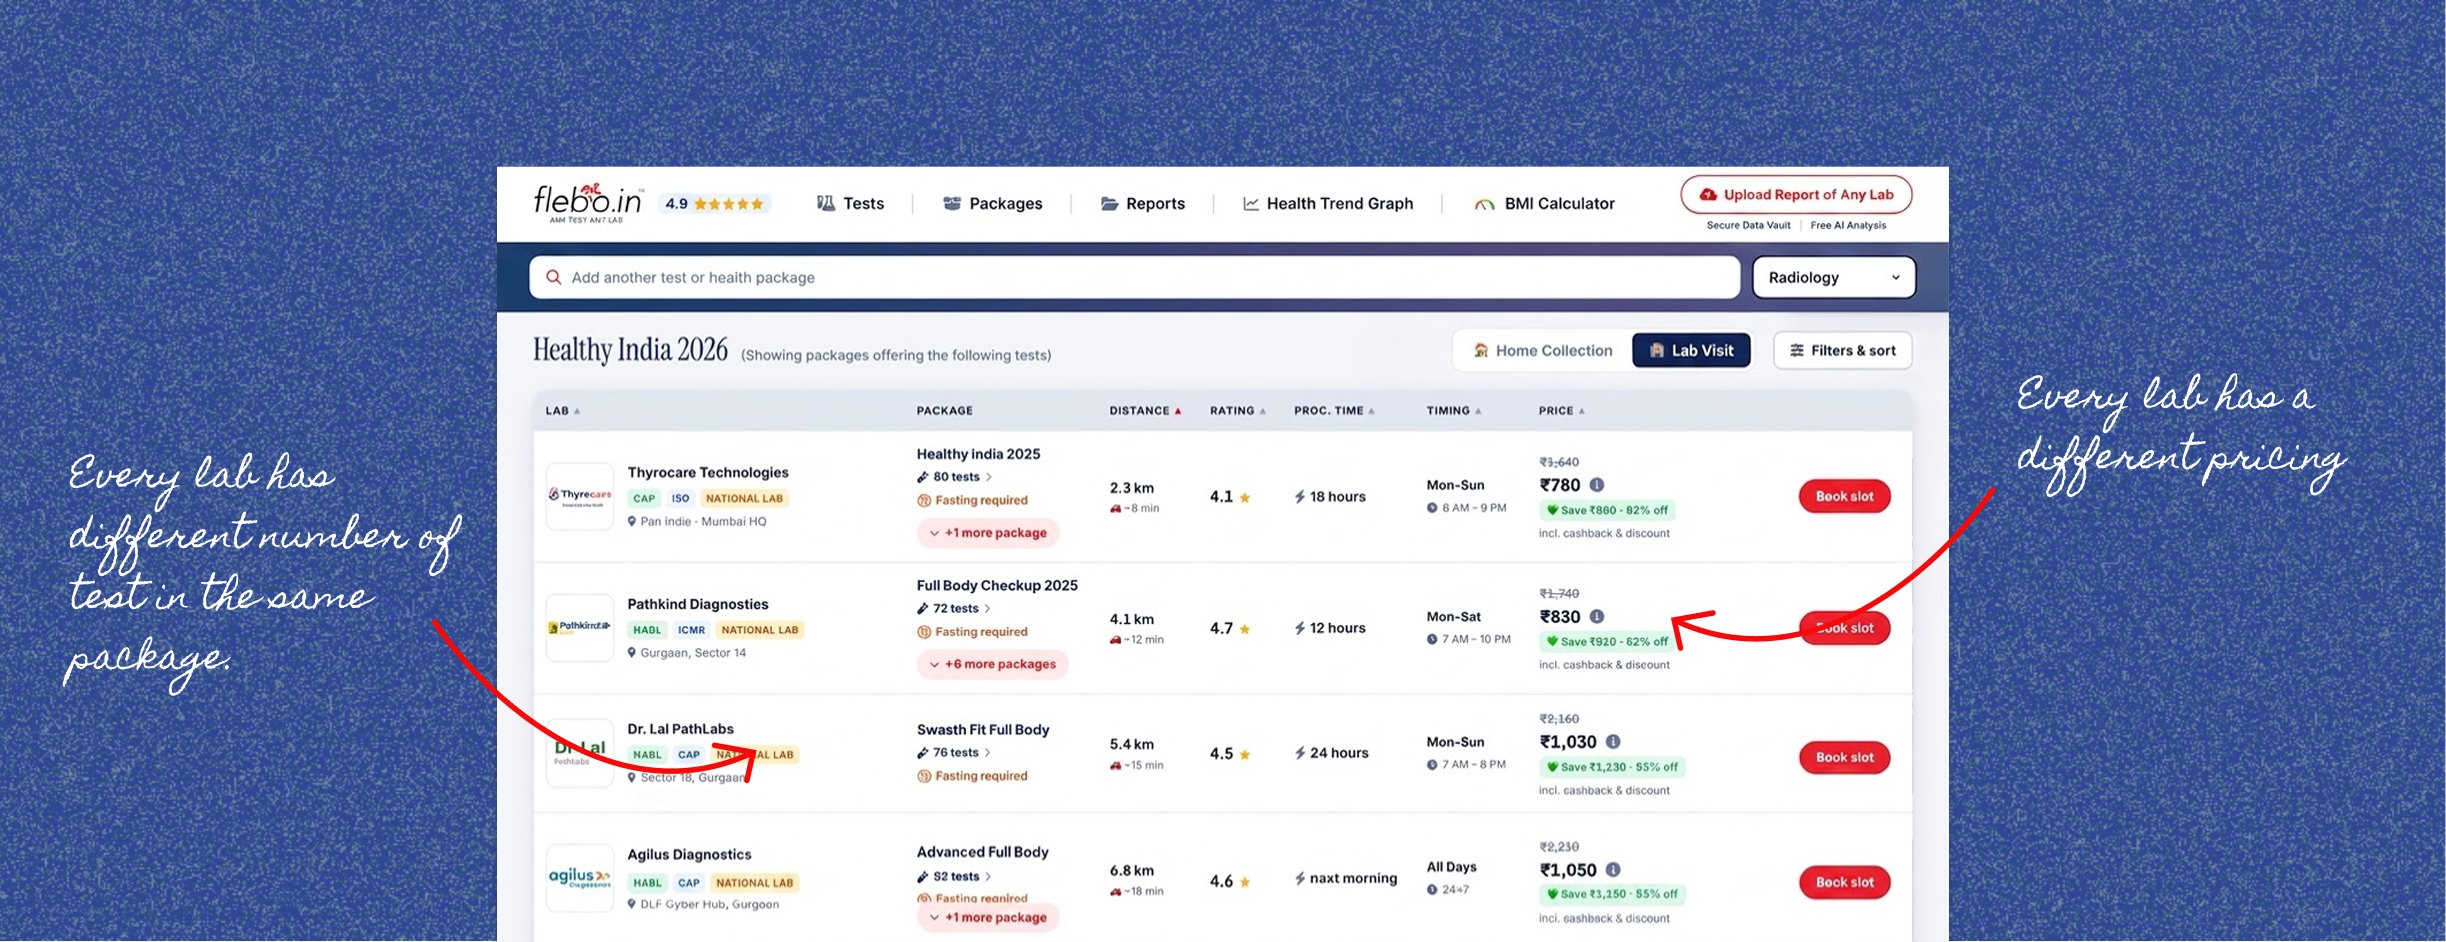Expand +6 more packages for Pathkind
Image resolution: width=2446 pixels, height=942 pixels.
992,664
